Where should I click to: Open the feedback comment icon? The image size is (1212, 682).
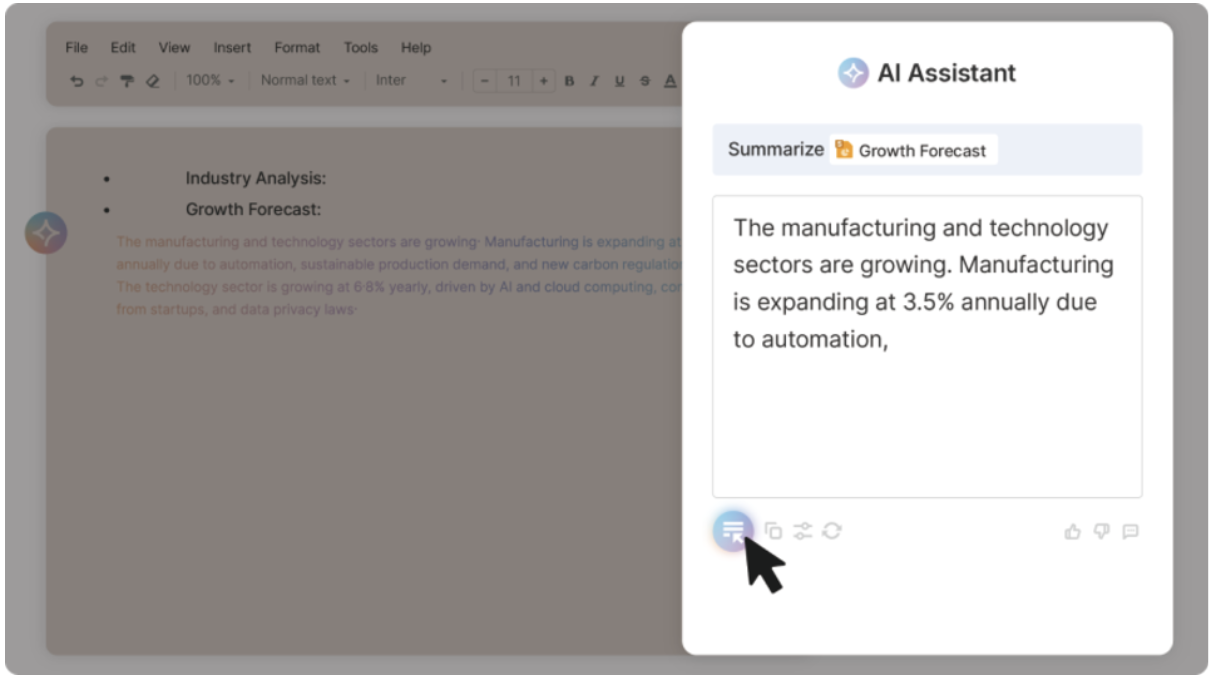pyautogui.click(x=1130, y=532)
